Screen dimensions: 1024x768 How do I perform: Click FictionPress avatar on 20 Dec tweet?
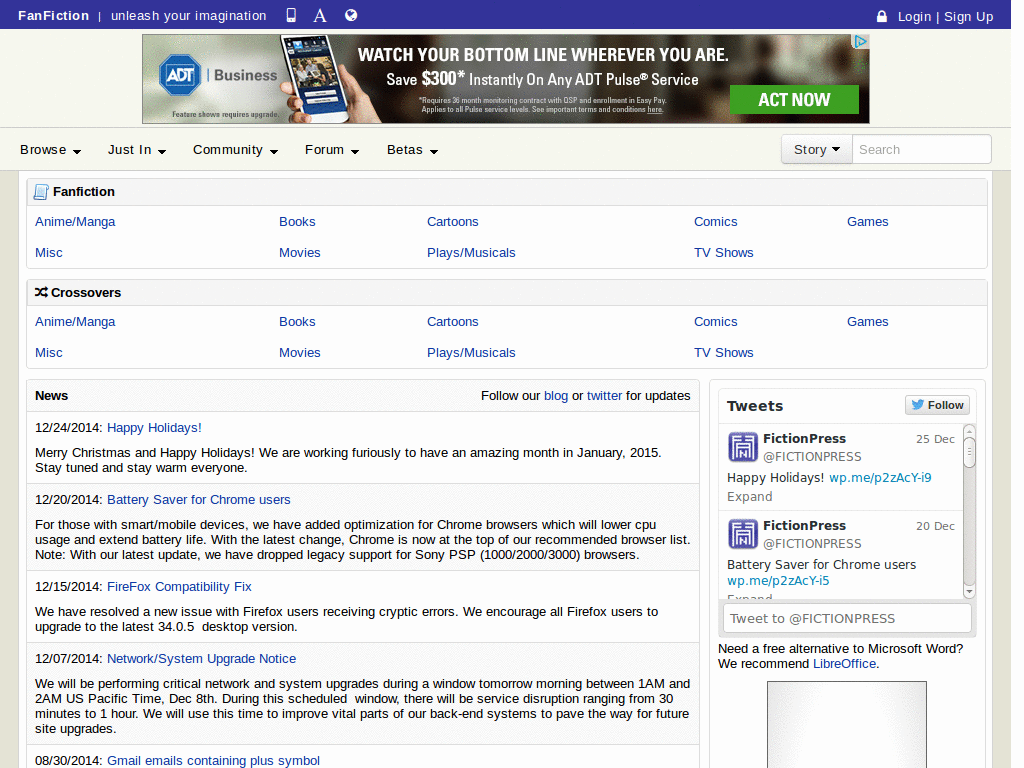(743, 534)
